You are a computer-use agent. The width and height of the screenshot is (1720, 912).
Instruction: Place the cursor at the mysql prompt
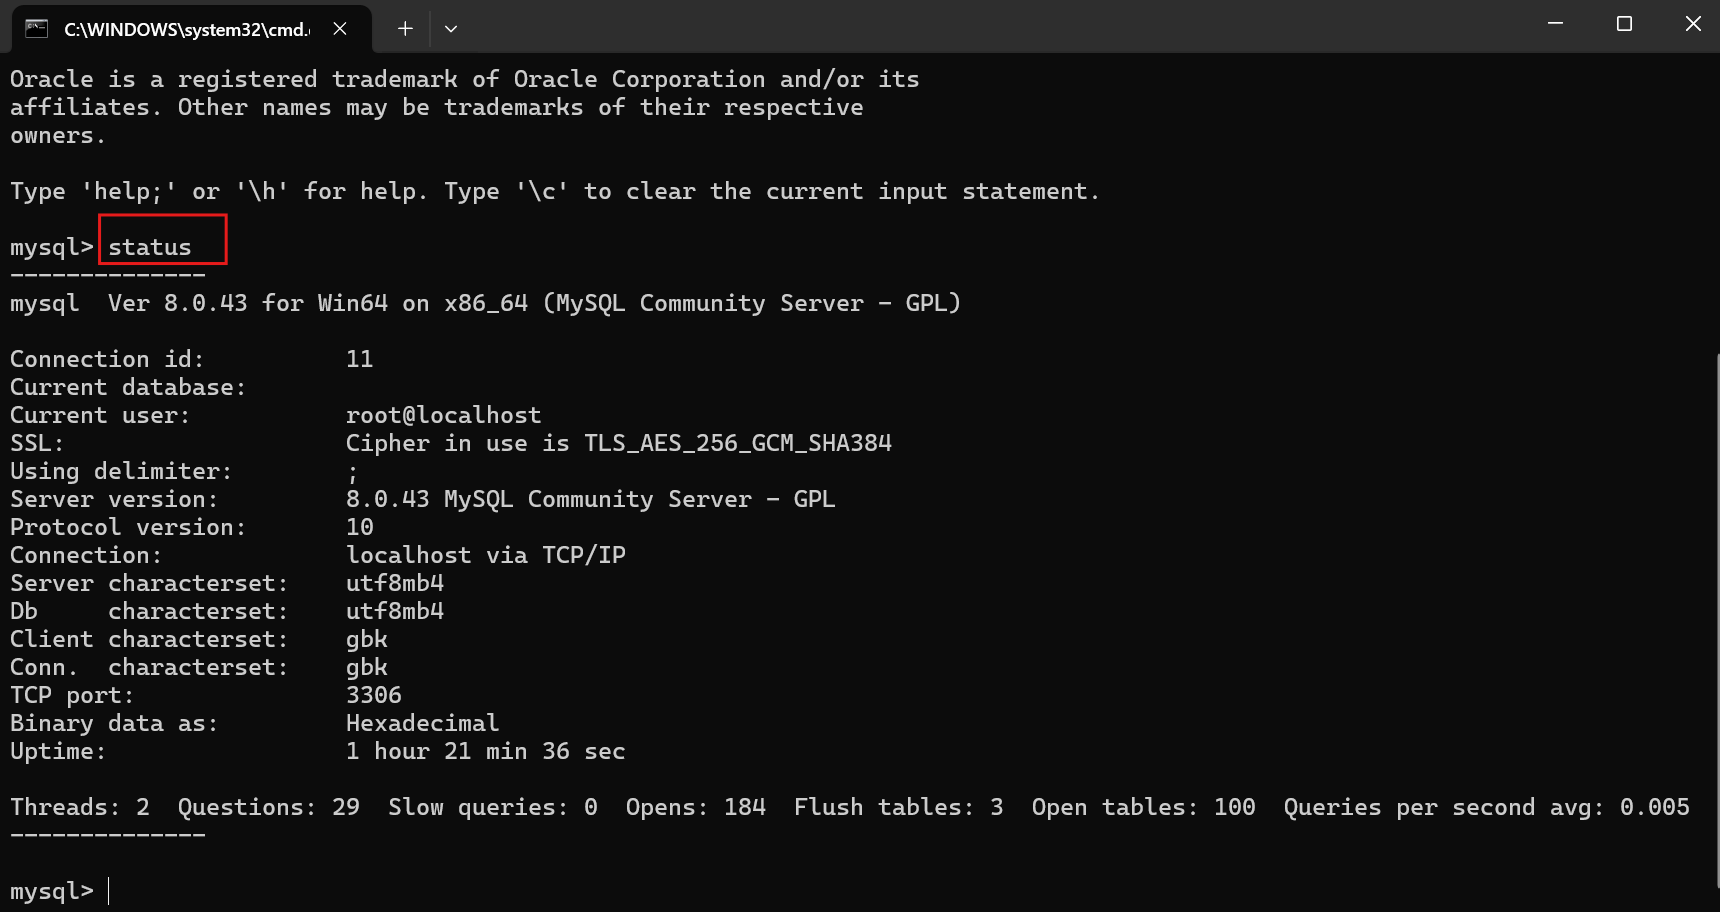[x=107, y=890]
